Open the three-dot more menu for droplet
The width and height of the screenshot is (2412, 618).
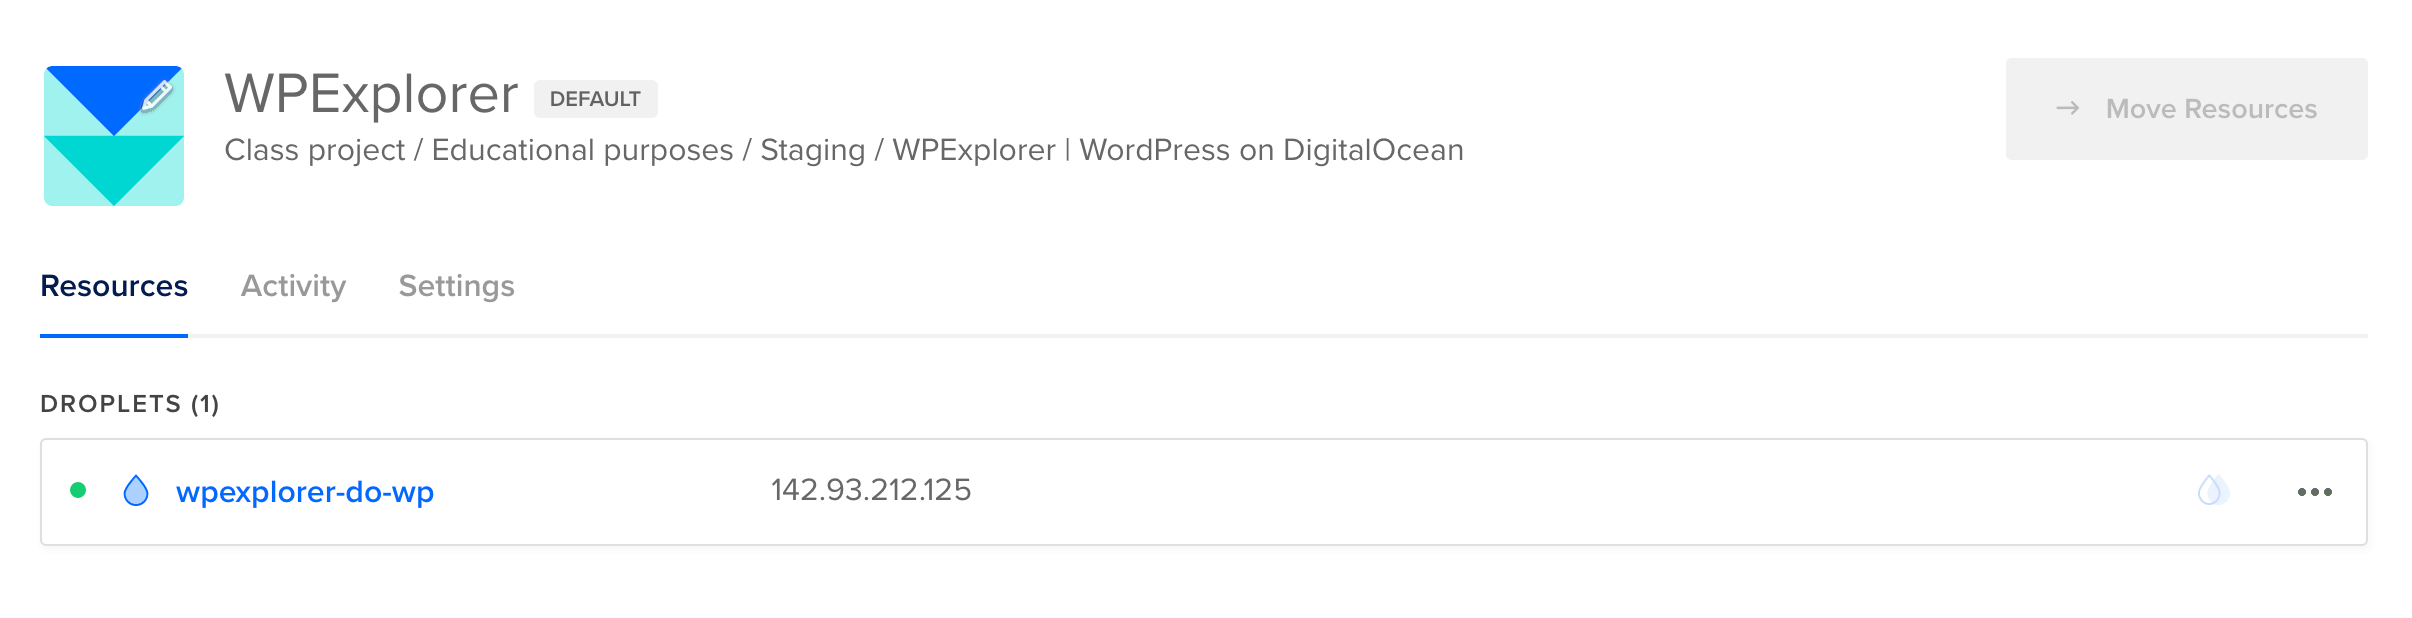tap(2314, 492)
